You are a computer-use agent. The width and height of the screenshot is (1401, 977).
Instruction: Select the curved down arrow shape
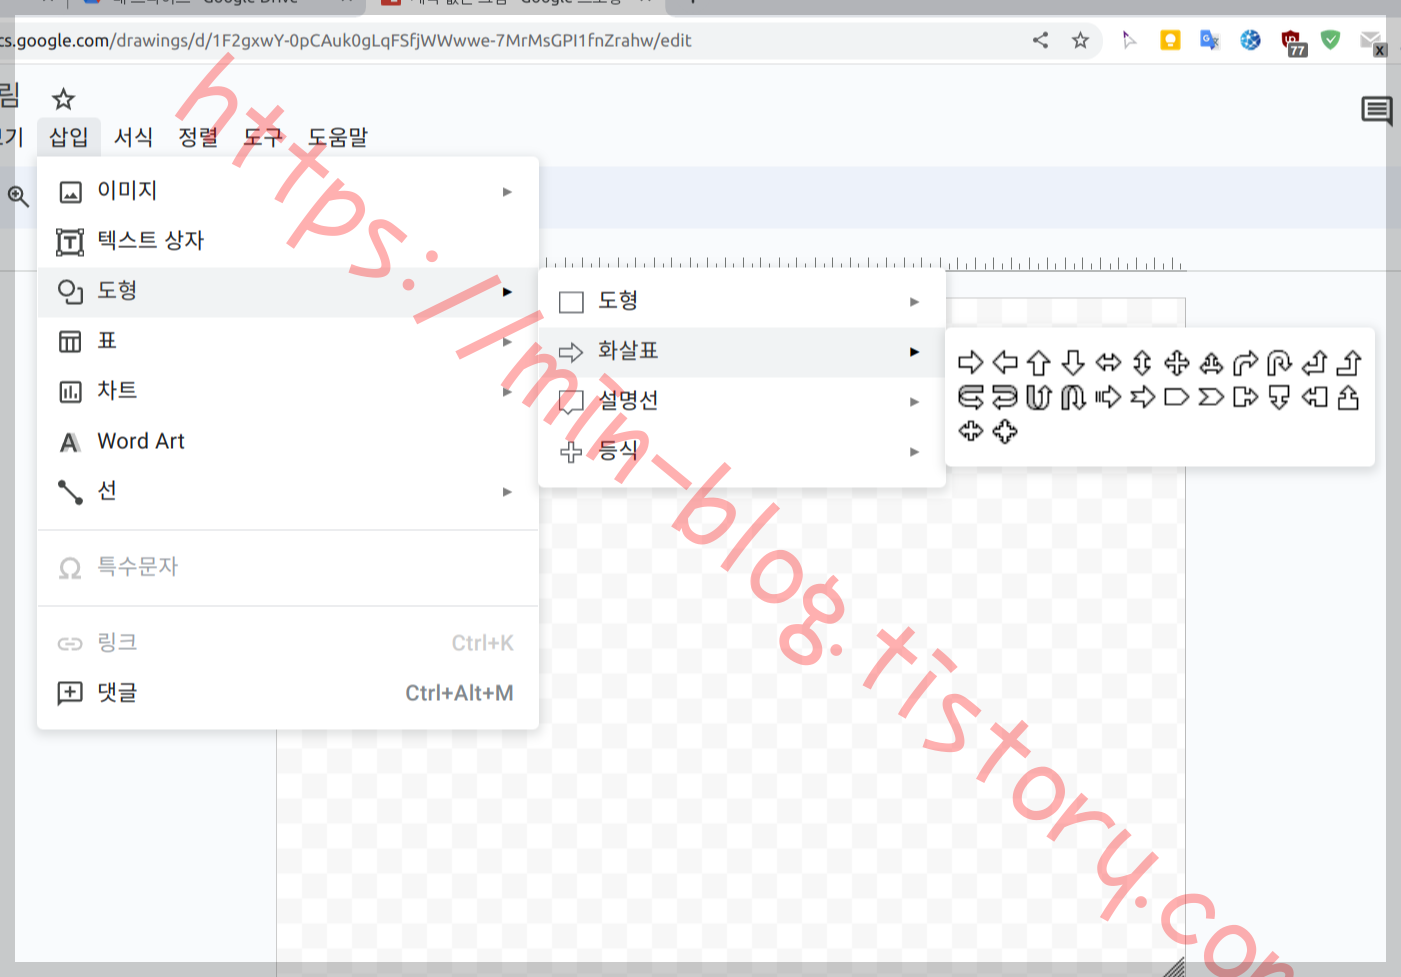coord(1073,397)
